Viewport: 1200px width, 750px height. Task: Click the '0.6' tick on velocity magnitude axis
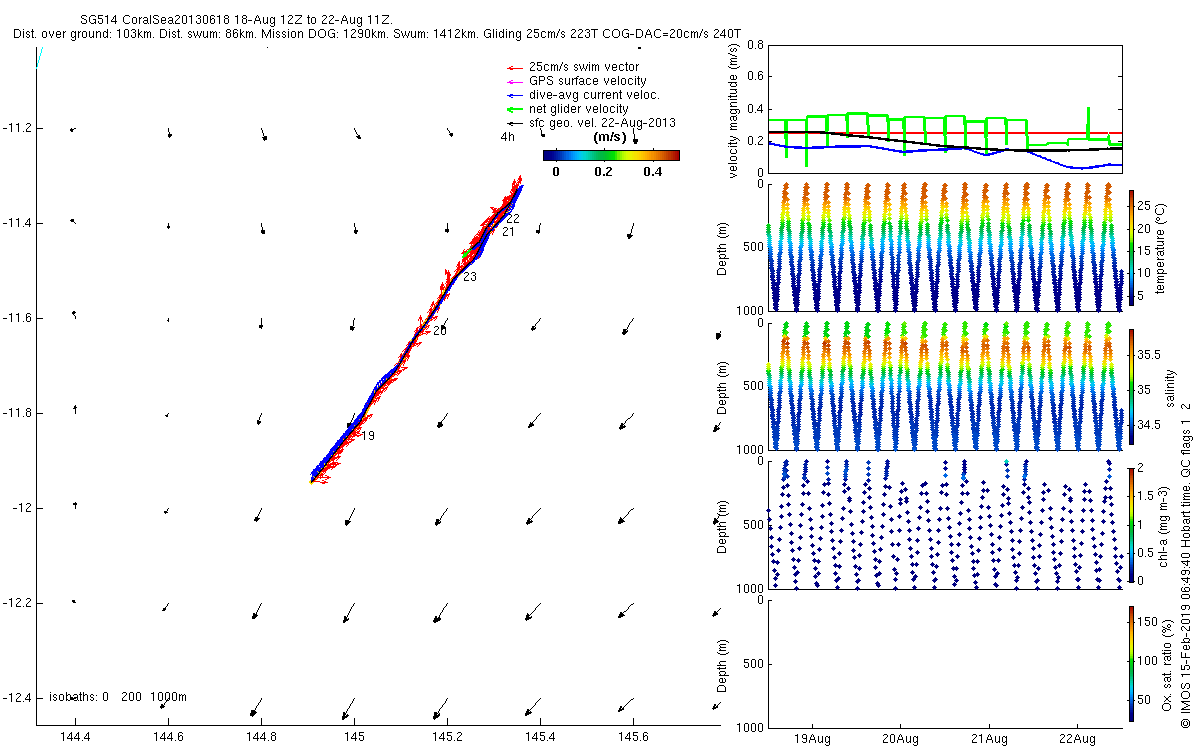[x=755, y=77]
